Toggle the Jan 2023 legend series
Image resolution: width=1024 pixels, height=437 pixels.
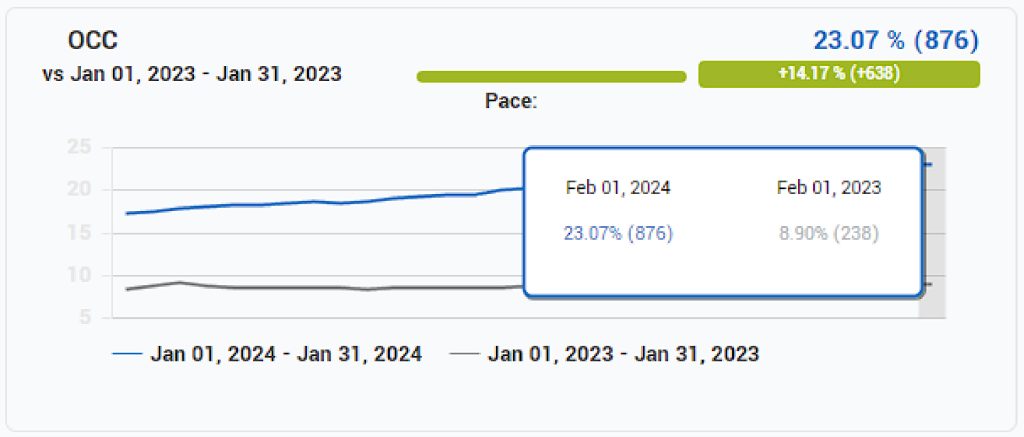point(604,354)
